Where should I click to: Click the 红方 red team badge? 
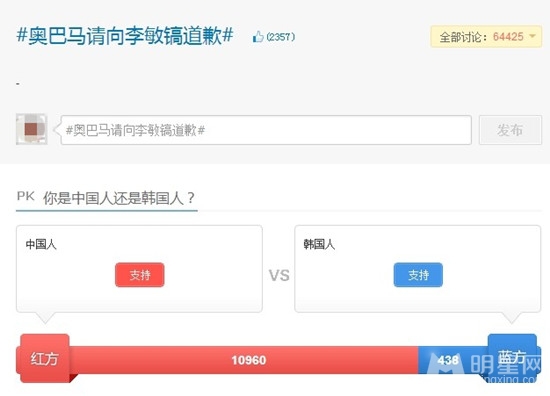45,358
